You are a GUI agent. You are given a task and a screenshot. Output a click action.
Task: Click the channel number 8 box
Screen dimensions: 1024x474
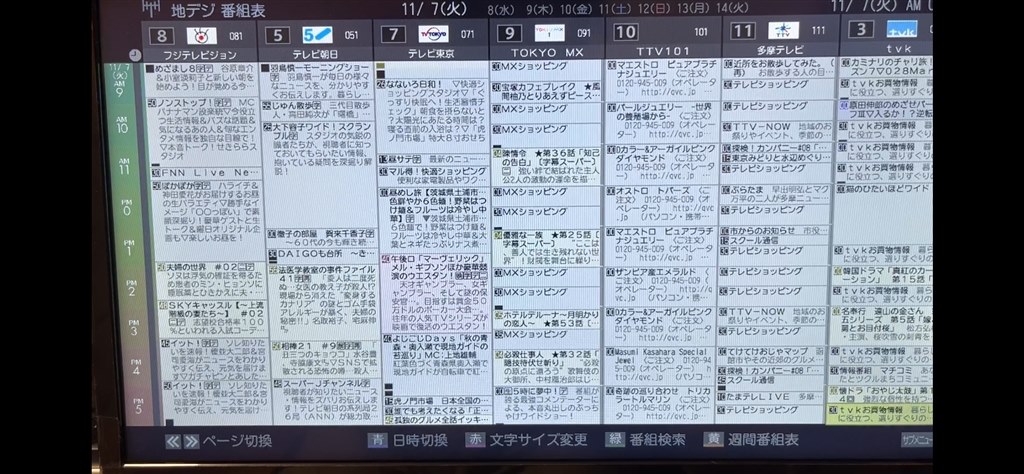coord(161,36)
